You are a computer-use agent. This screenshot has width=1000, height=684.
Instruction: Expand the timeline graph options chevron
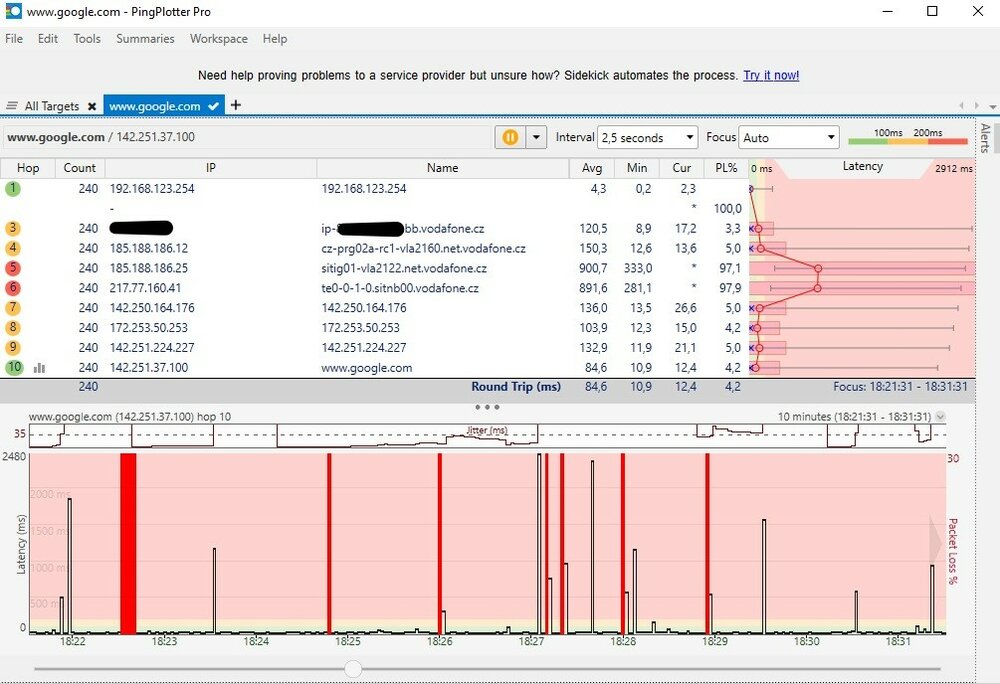pyautogui.click(x=940, y=417)
